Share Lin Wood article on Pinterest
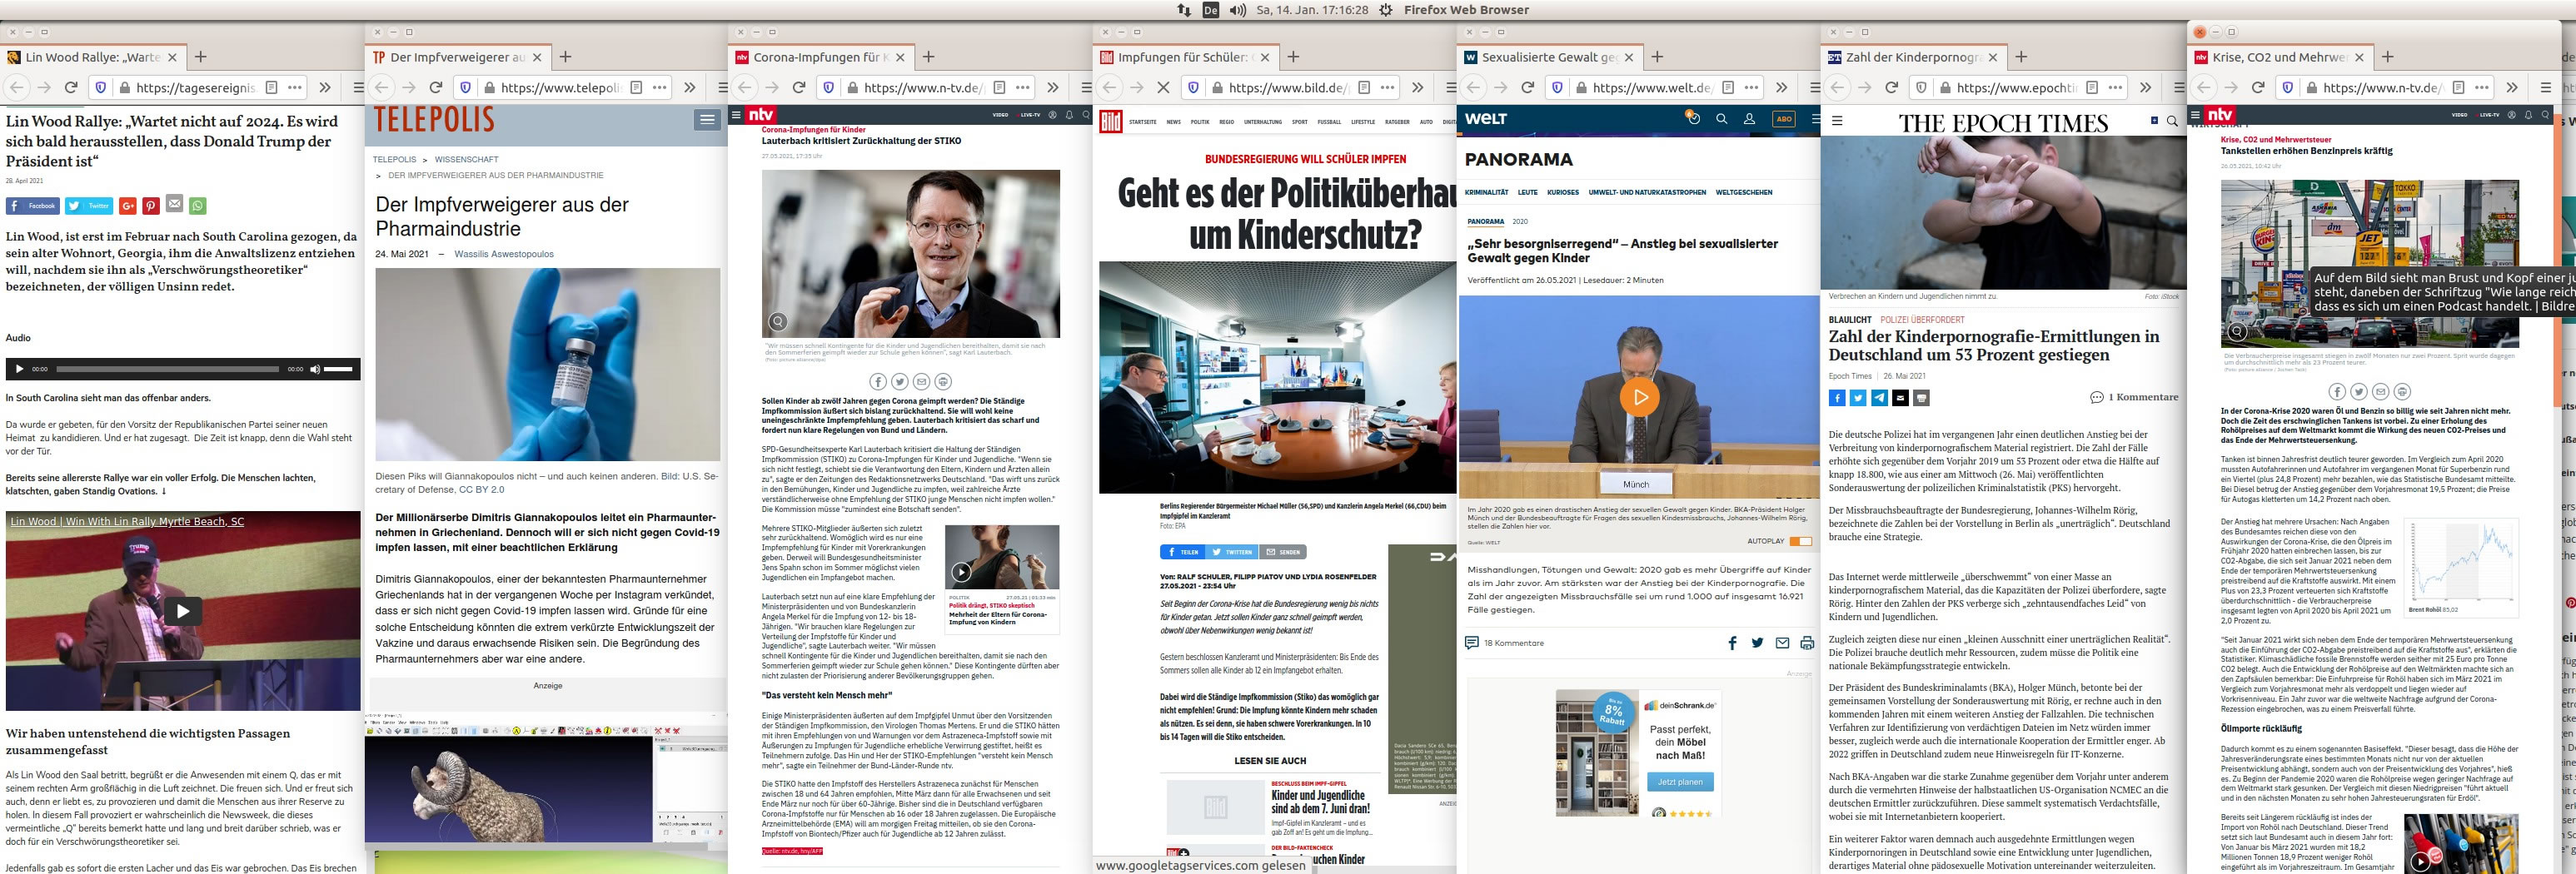This screenshot has width=2576, height=874. [150, 206]
